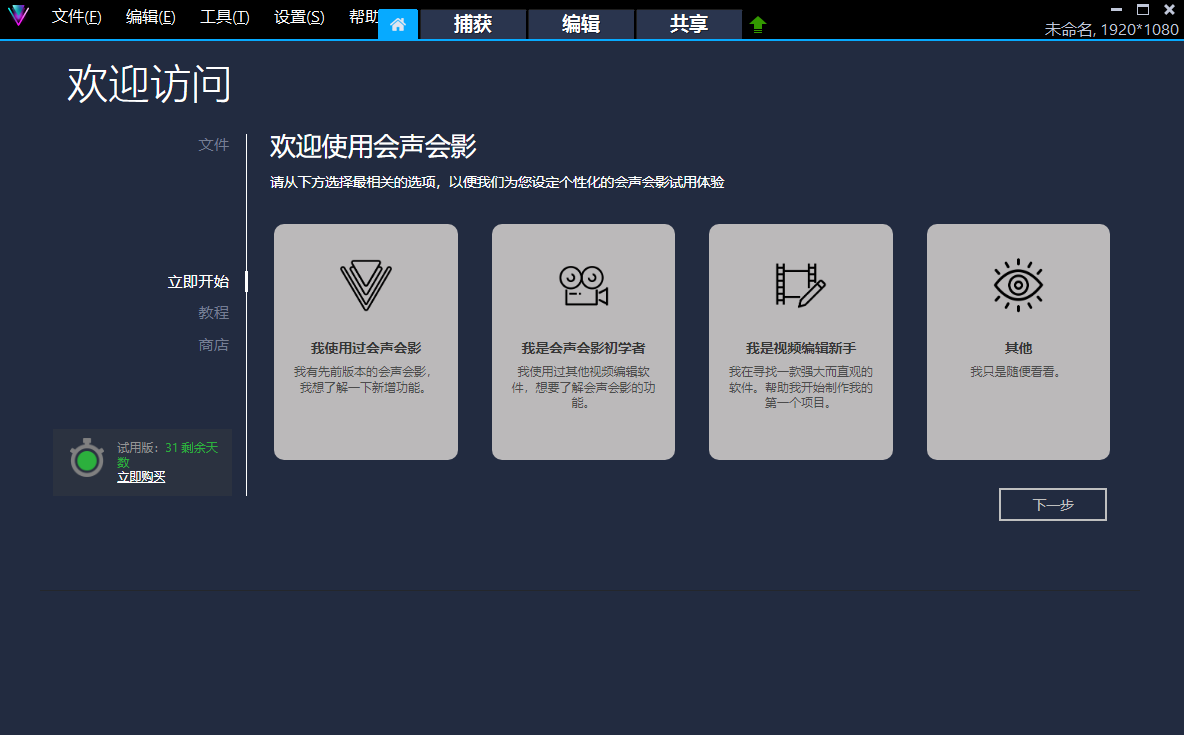Click the VideoStudio logo icon in top-left
Viewport: 1184px width, 735px height.
(18, 17)
